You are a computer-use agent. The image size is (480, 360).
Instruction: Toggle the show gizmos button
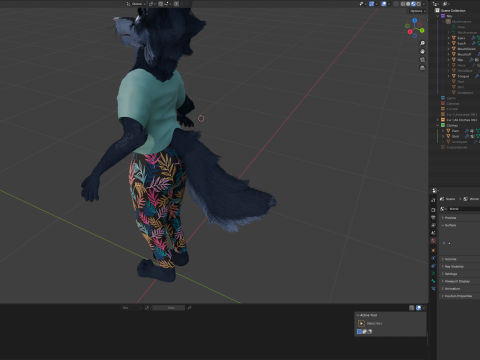click(x=371, y=4)
